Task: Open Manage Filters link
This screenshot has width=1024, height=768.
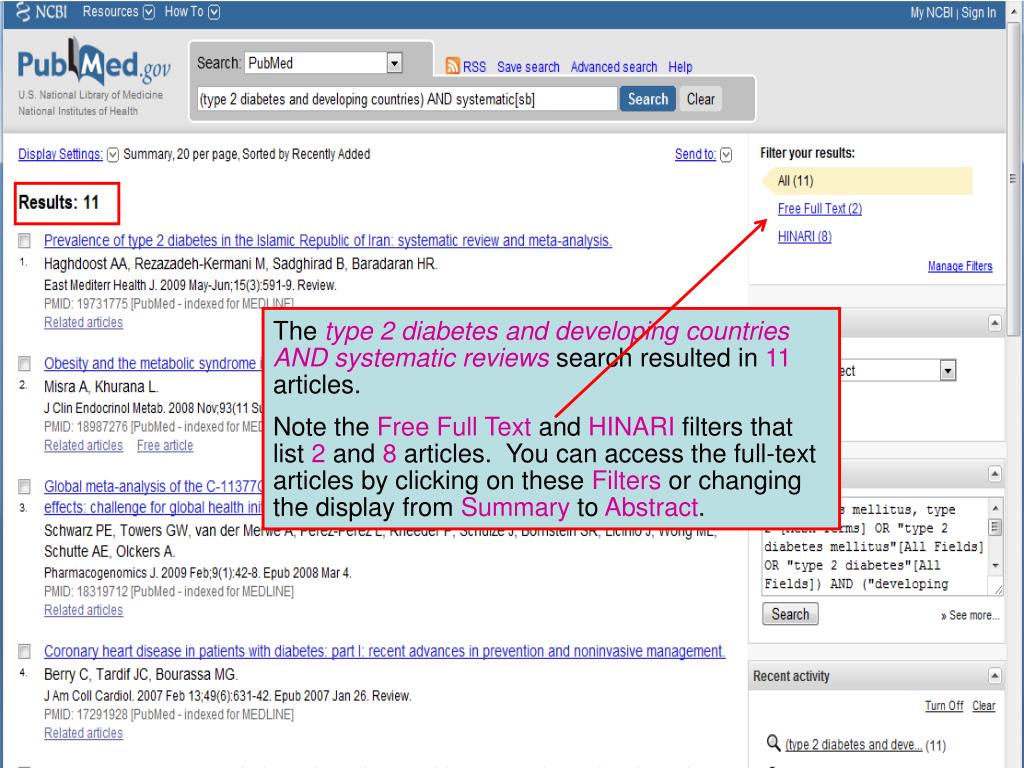Action: tap(960, 266)
